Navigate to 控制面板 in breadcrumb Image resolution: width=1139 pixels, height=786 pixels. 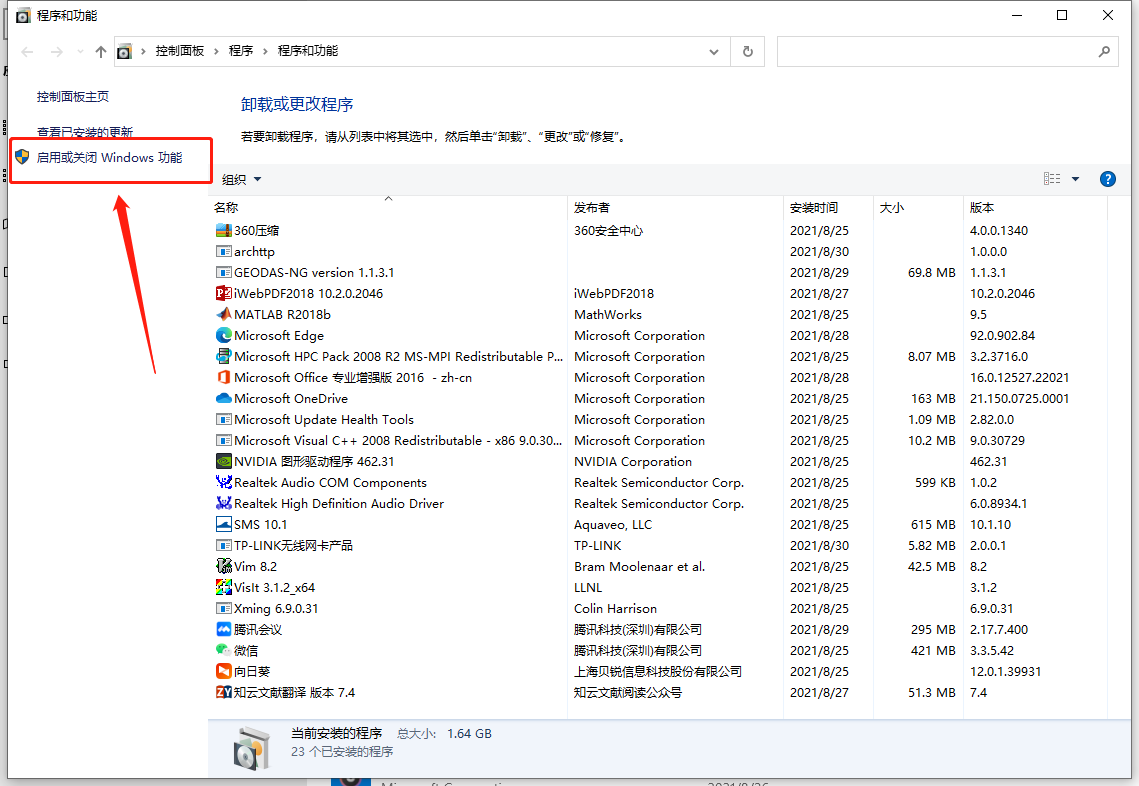click(x=179, y=51)
